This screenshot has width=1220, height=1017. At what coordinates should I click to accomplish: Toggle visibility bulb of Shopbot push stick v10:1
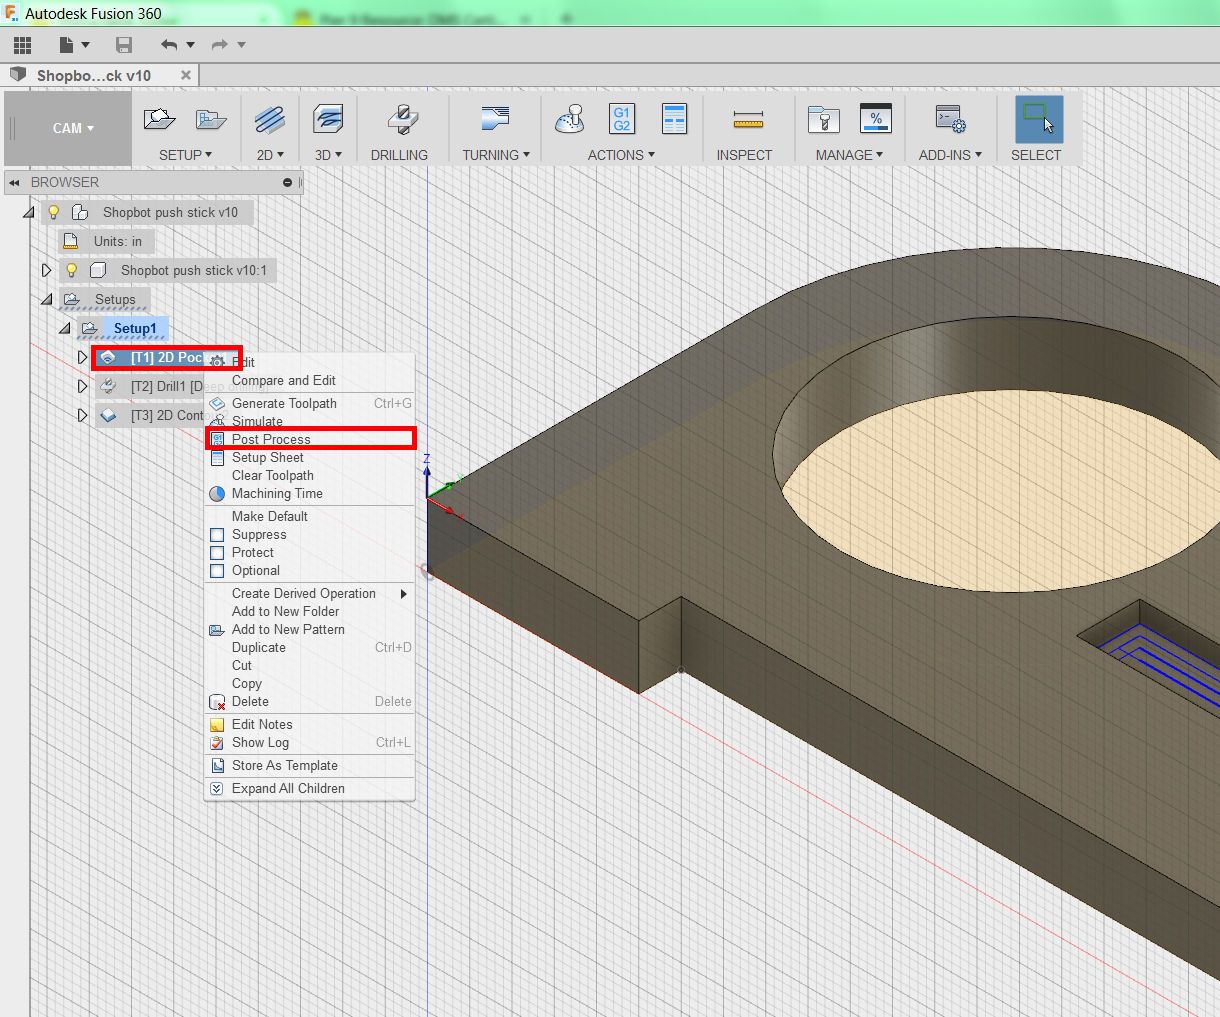click(72, 271)
